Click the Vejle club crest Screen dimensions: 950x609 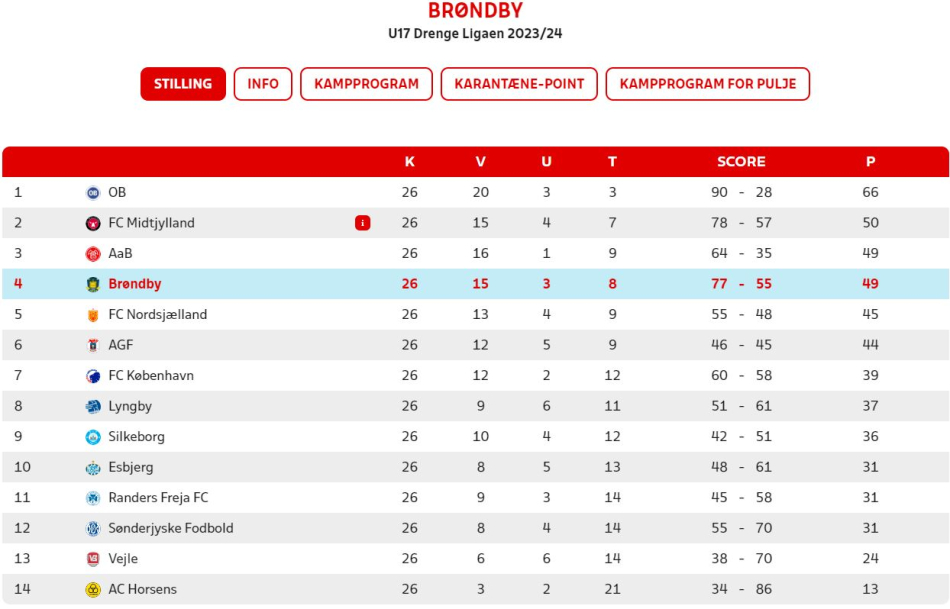93,559
